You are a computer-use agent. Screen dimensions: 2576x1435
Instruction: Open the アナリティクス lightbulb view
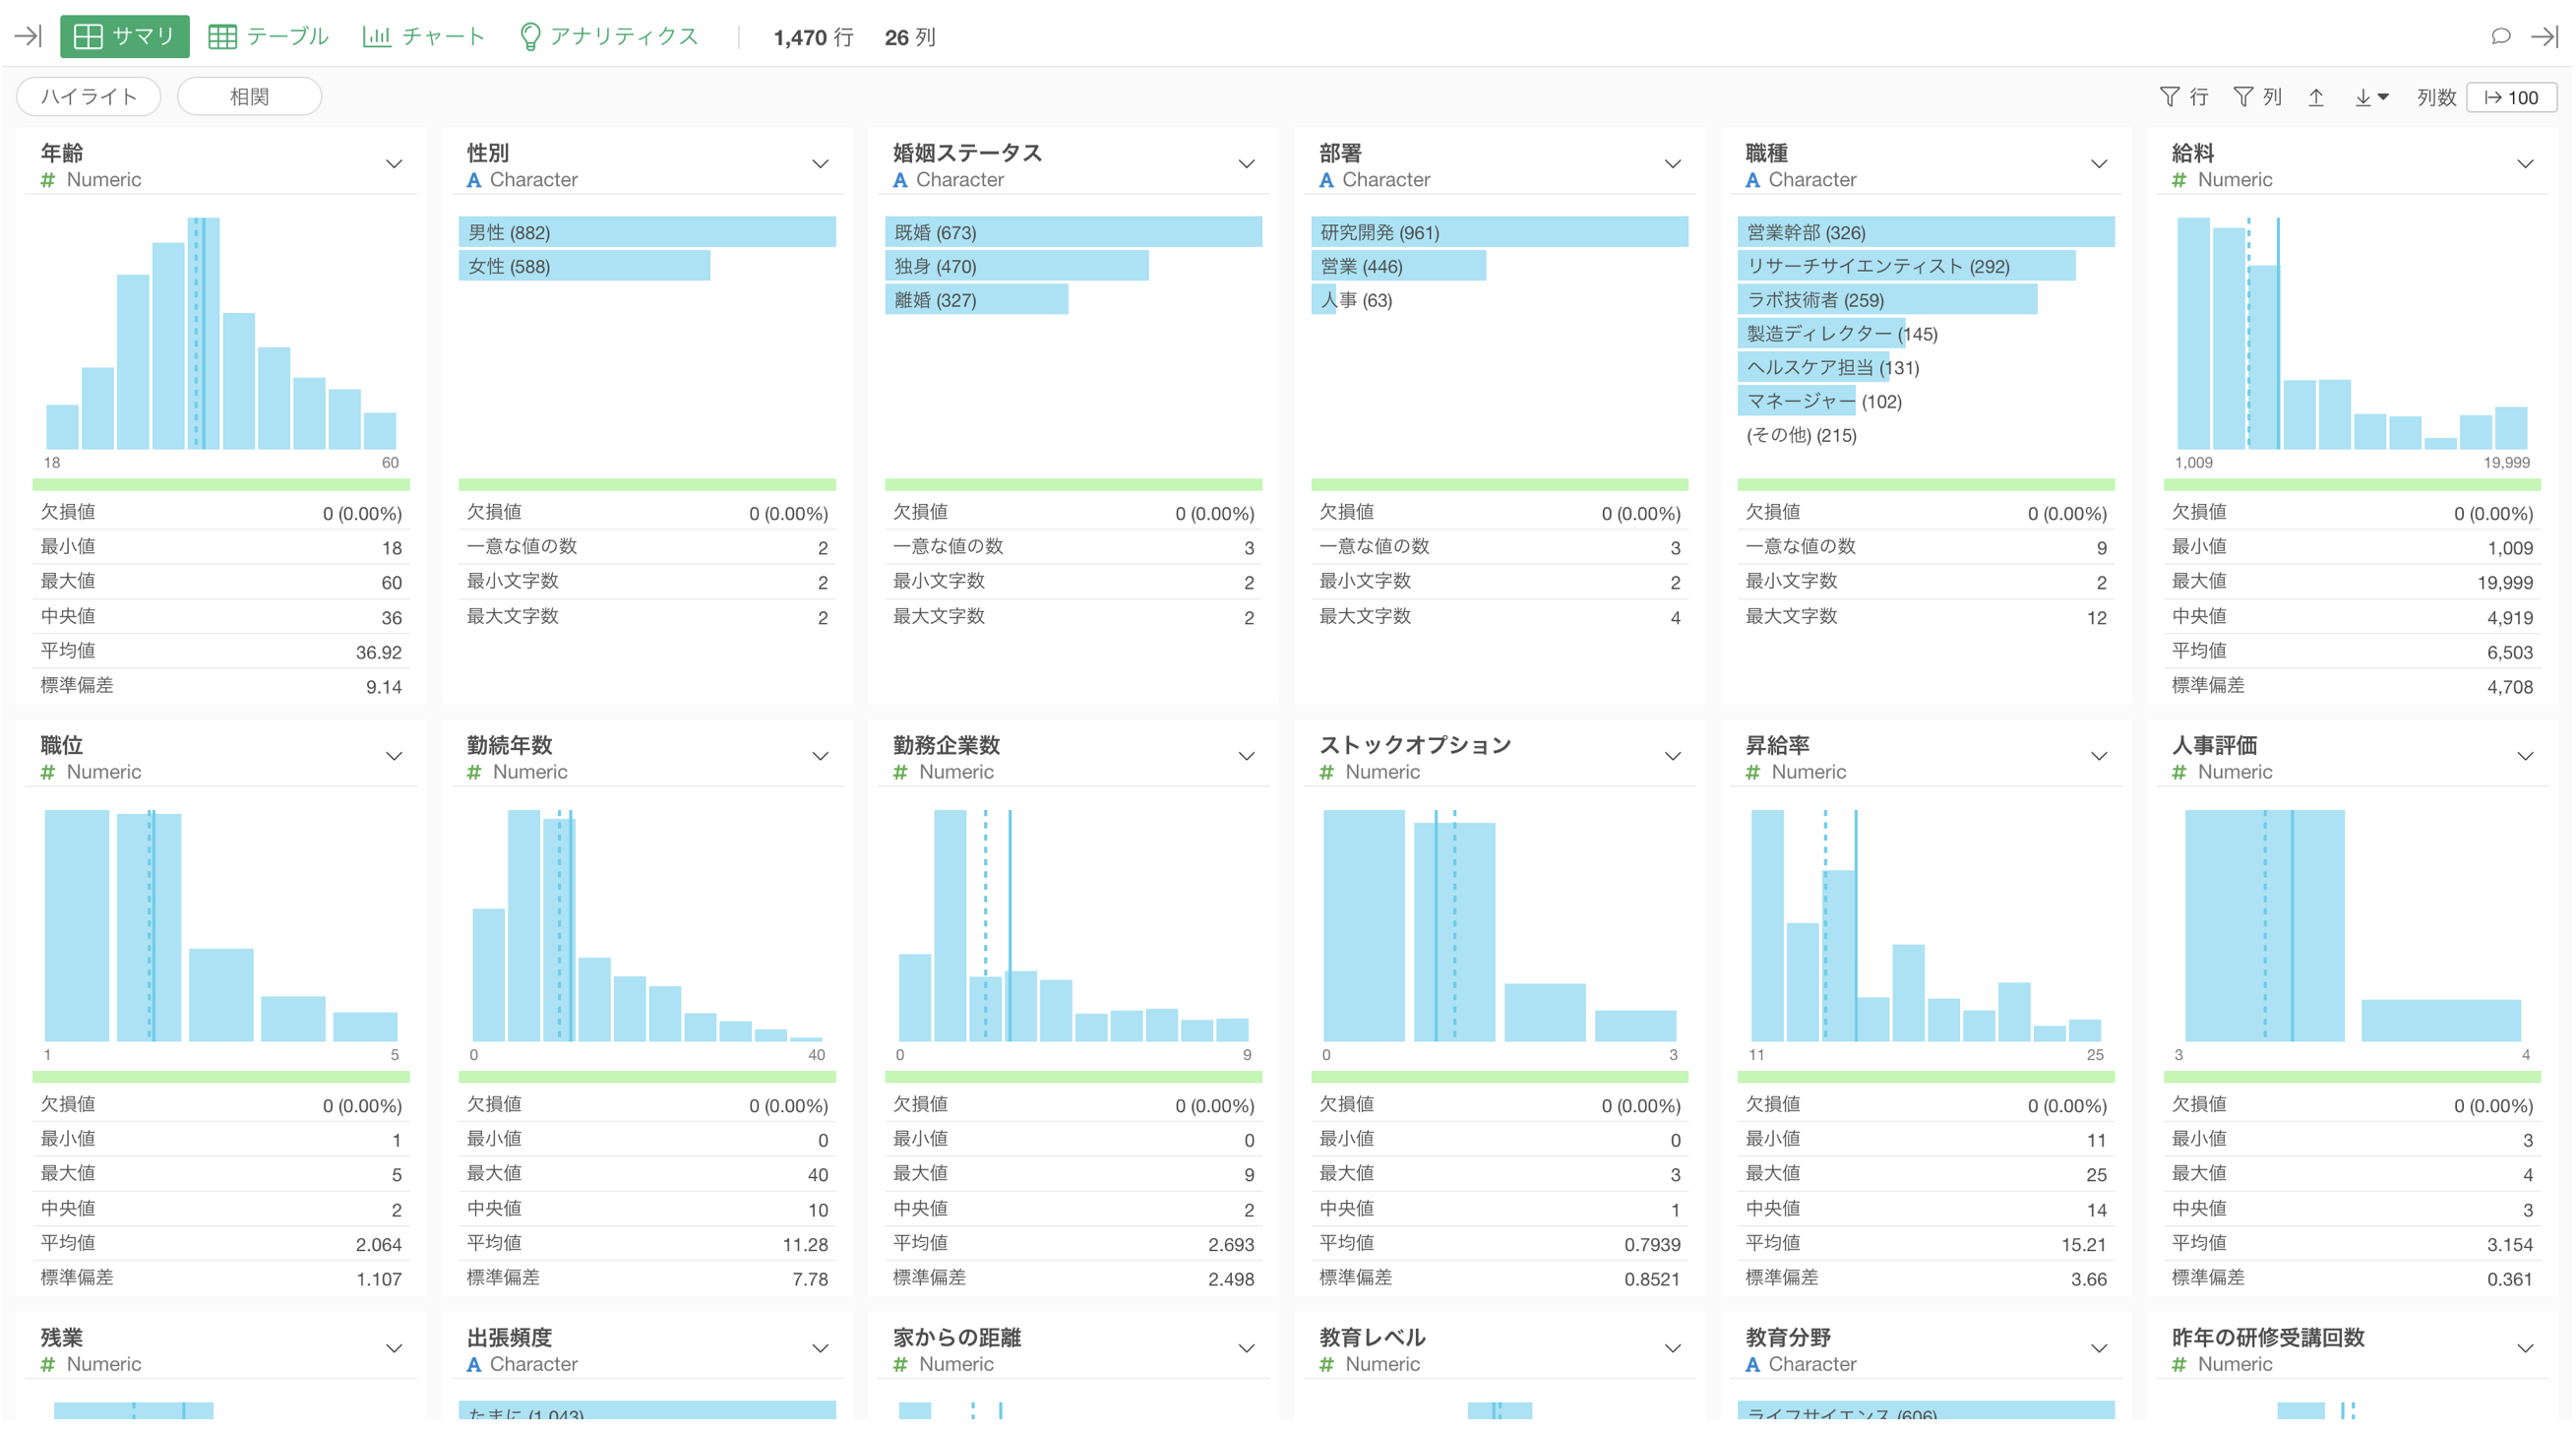point(609,37)
